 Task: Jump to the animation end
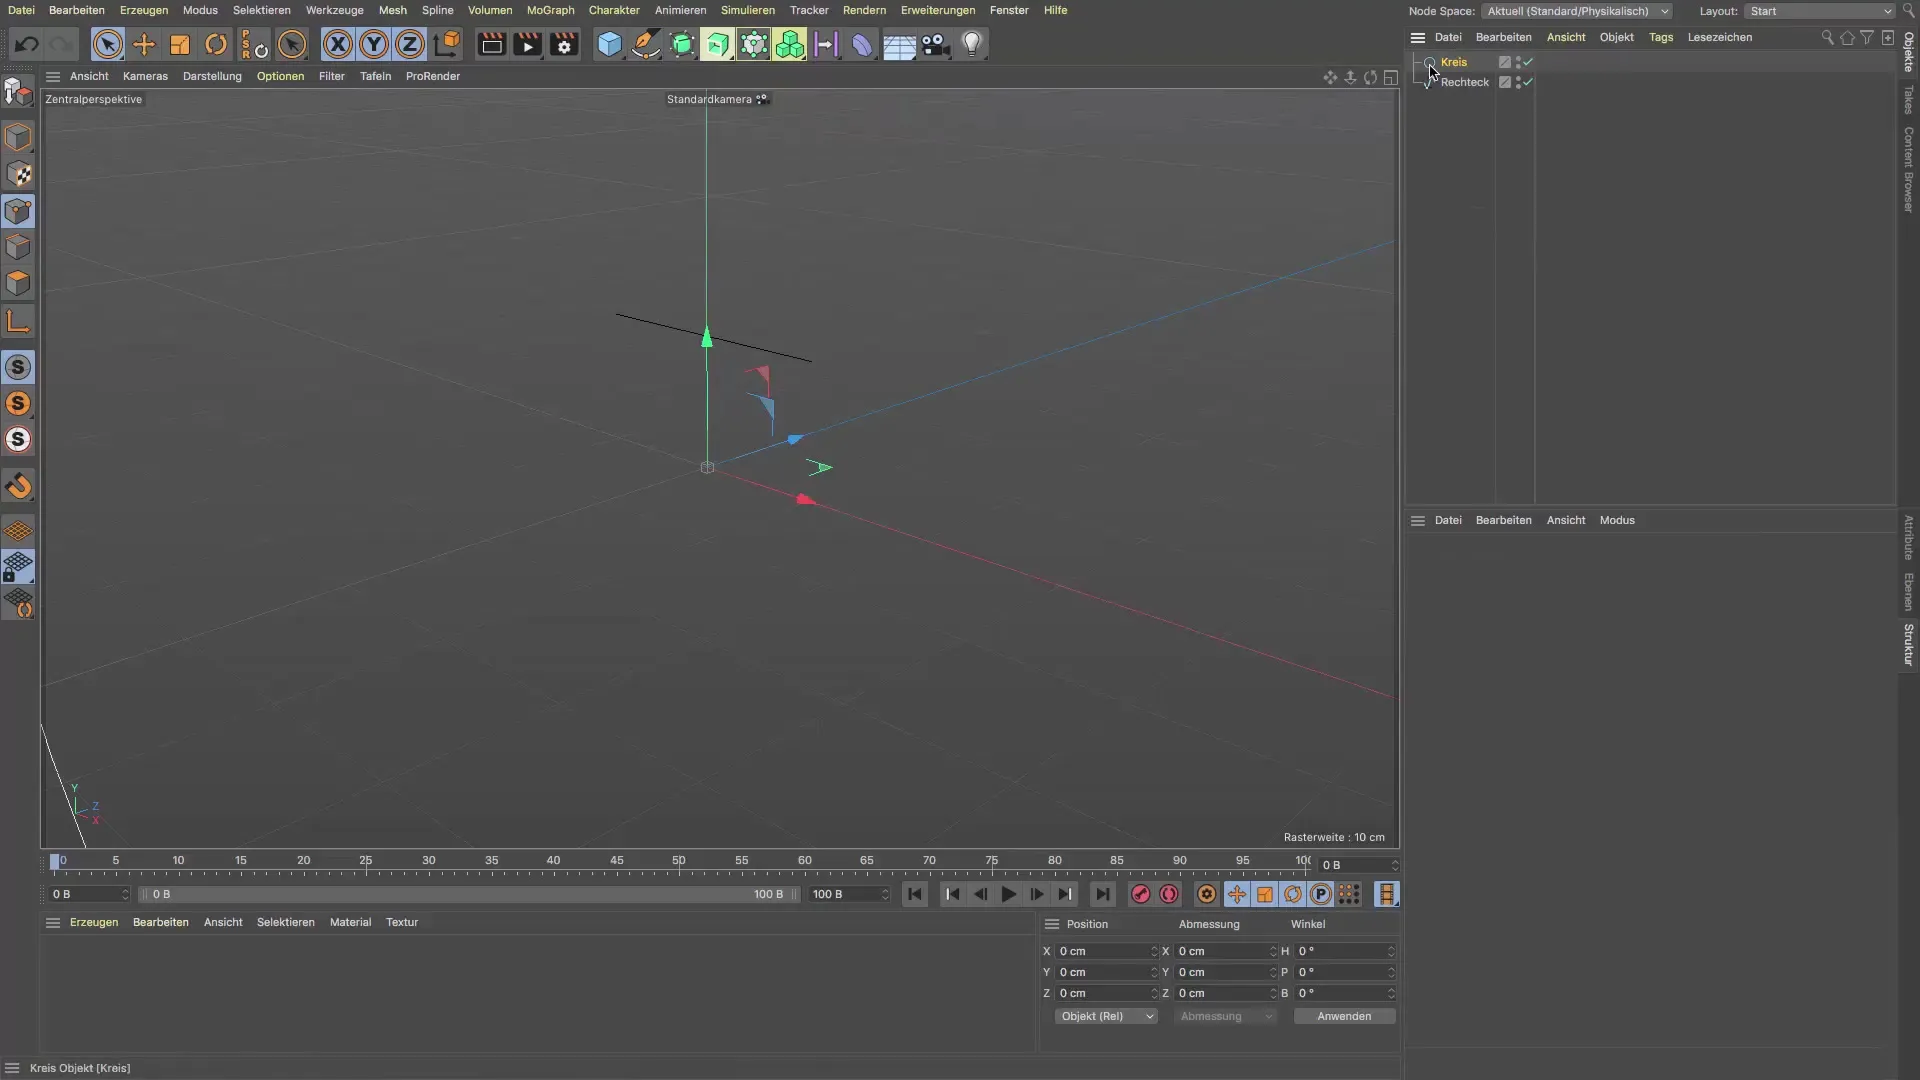(x=1102, y=894)
